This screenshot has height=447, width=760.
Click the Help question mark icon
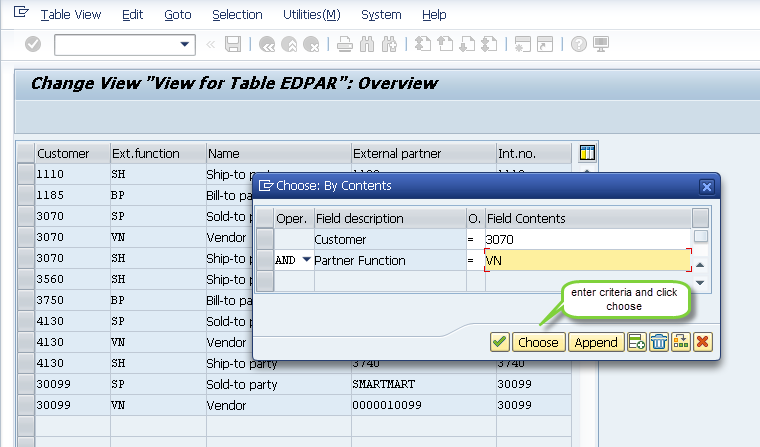coord(578,44)
